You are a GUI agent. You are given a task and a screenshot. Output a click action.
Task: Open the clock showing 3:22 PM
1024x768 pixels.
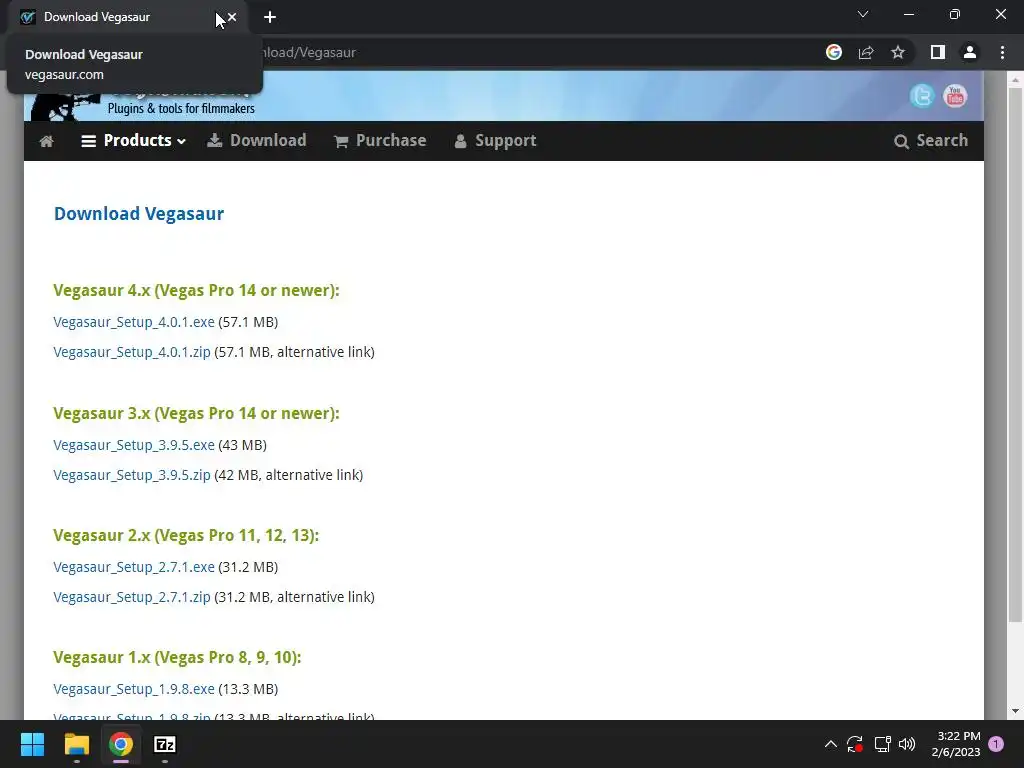pos(955,744)
